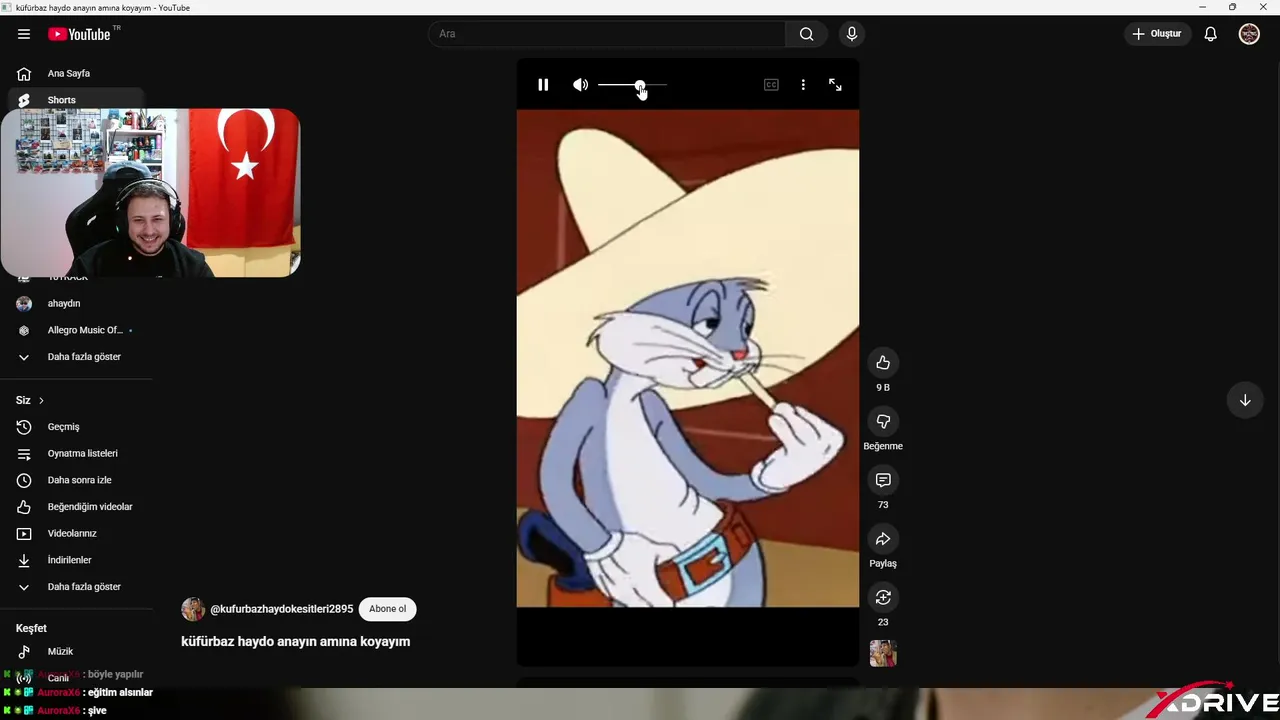Mute the video with the speaker icon
The height and width of the screenshot is (720, 1280).
[580, 85]
